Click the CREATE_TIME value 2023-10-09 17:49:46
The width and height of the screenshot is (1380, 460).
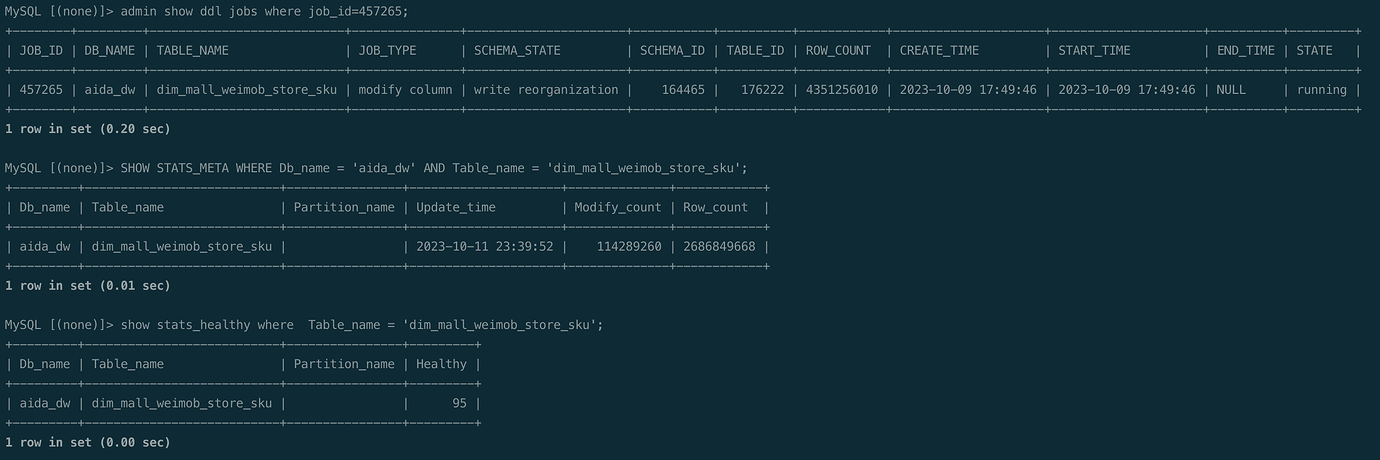(968, 90)
